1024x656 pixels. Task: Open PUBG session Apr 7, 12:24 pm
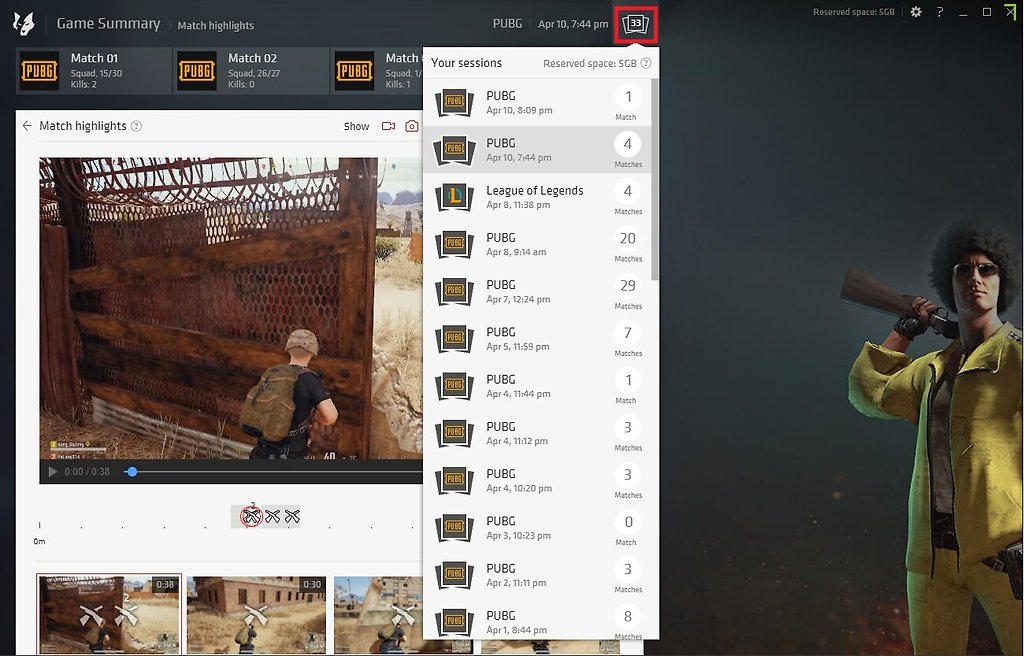[x=537, y=291]
